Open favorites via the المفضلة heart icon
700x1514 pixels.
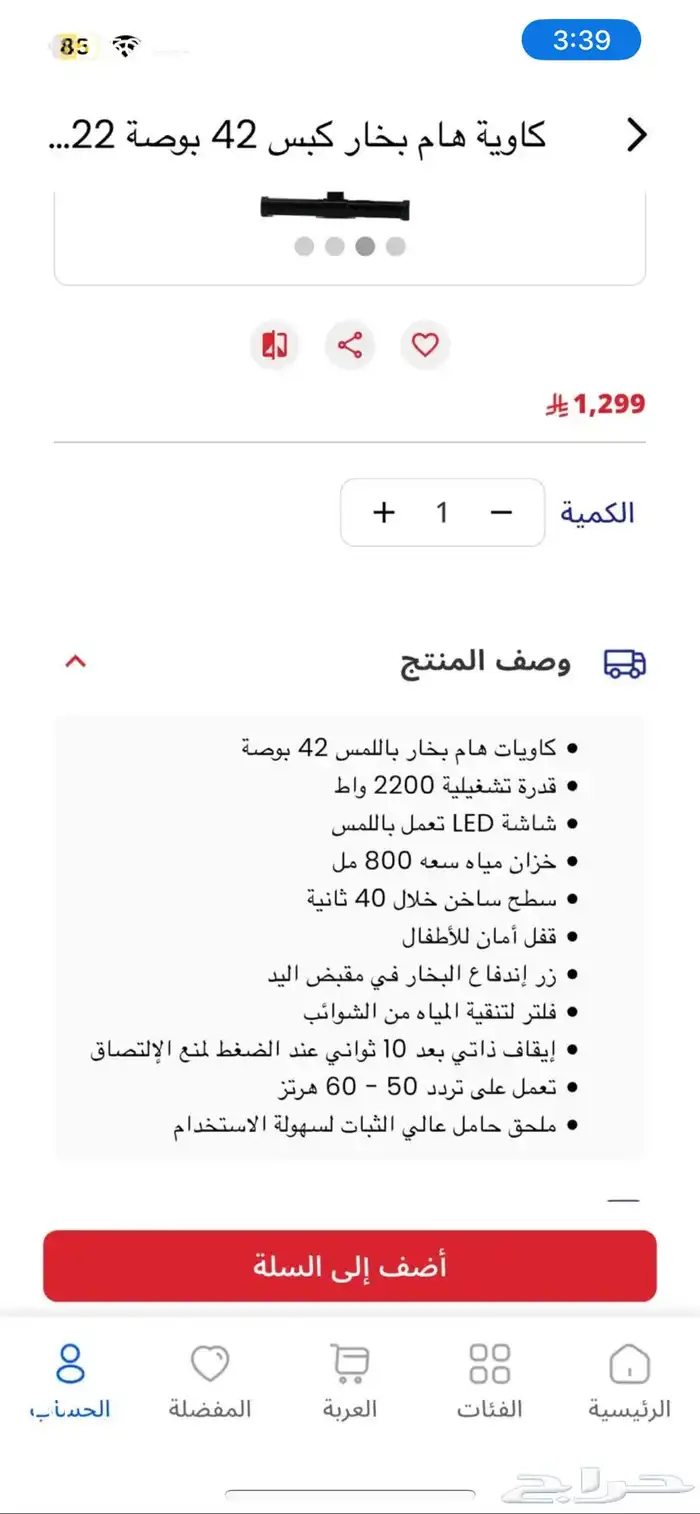coord(209,1379)
